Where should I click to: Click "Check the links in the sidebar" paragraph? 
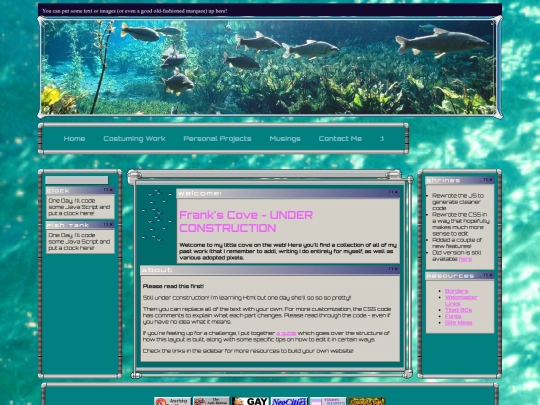[248, 351]
